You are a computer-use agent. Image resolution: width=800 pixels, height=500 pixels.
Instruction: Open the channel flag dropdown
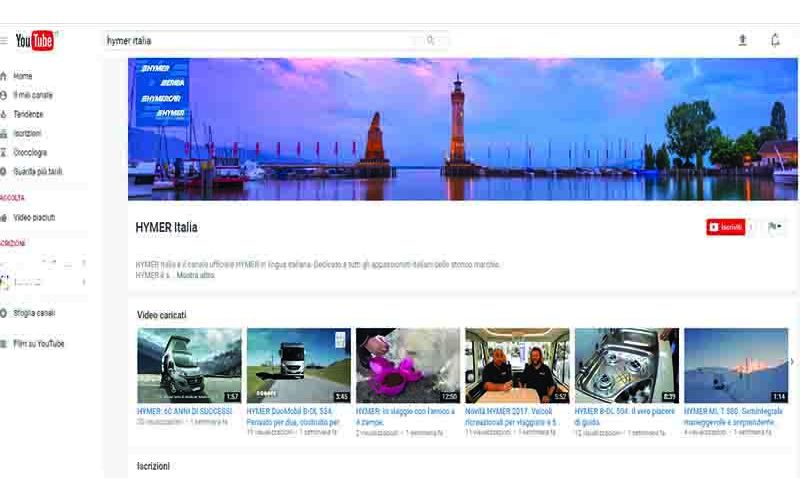click(x=775, y=228)
